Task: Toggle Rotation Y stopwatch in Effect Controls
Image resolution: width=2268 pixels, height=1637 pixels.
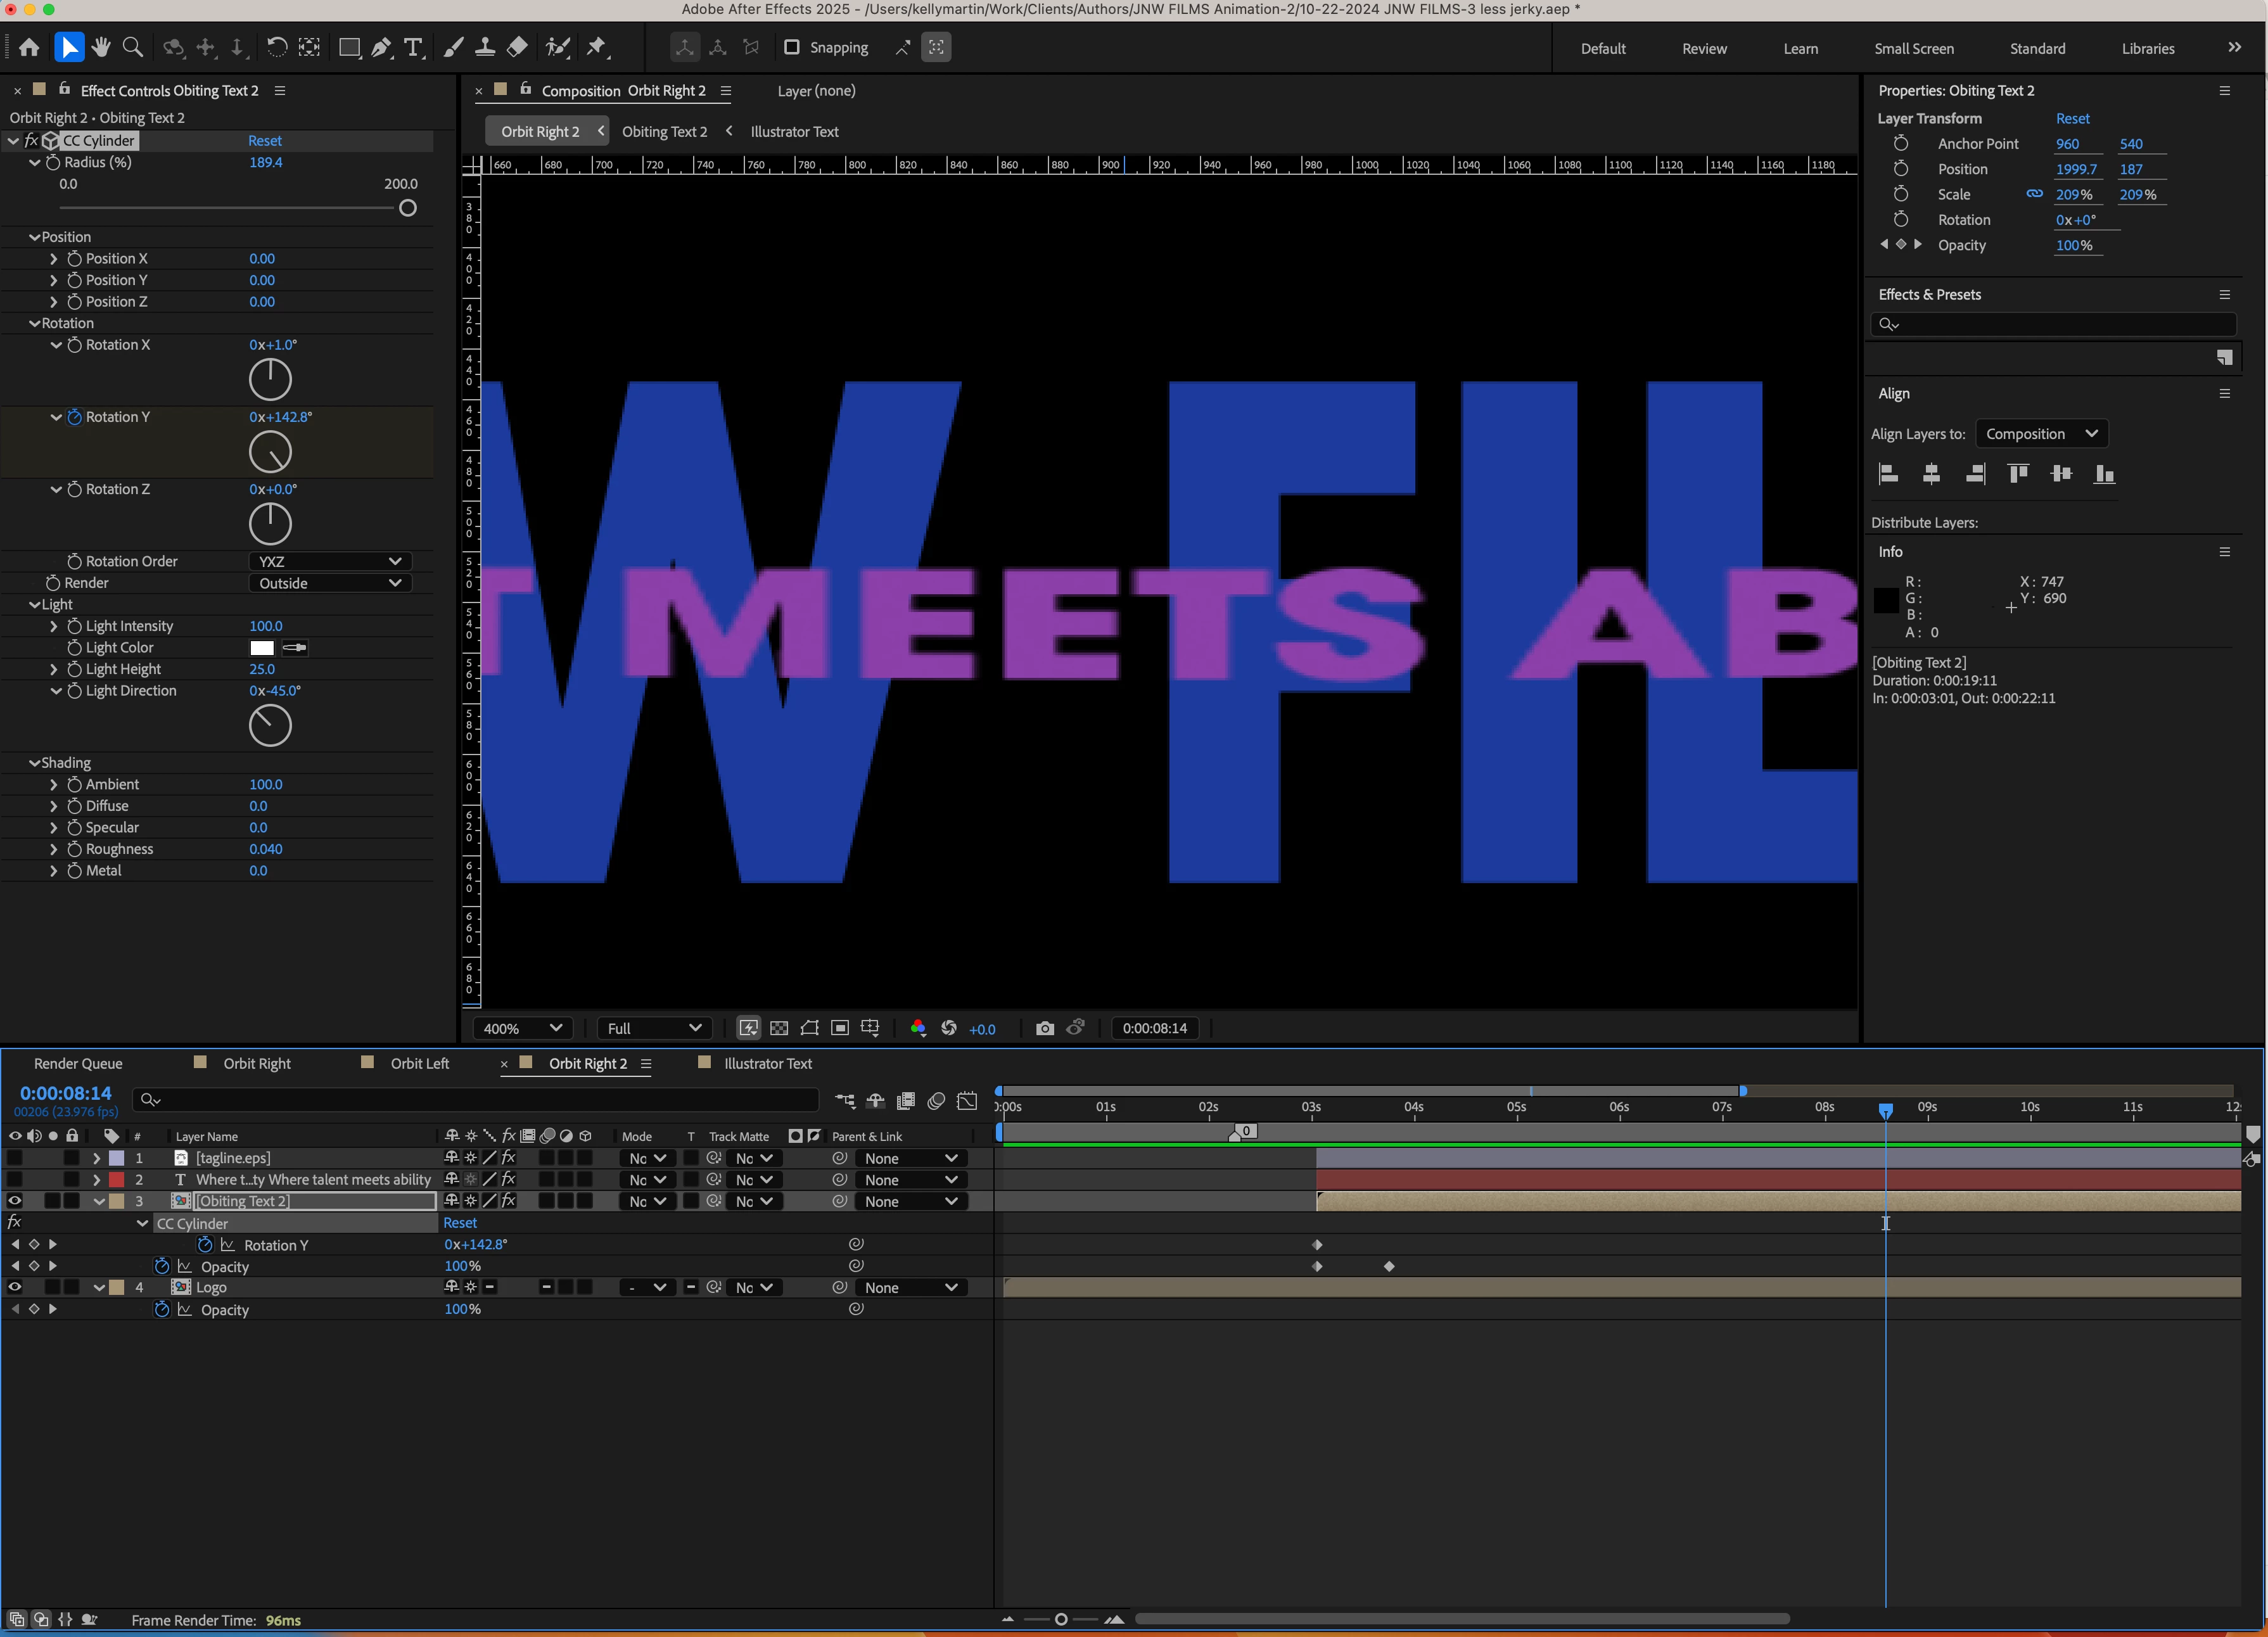Action: (75, 417)
